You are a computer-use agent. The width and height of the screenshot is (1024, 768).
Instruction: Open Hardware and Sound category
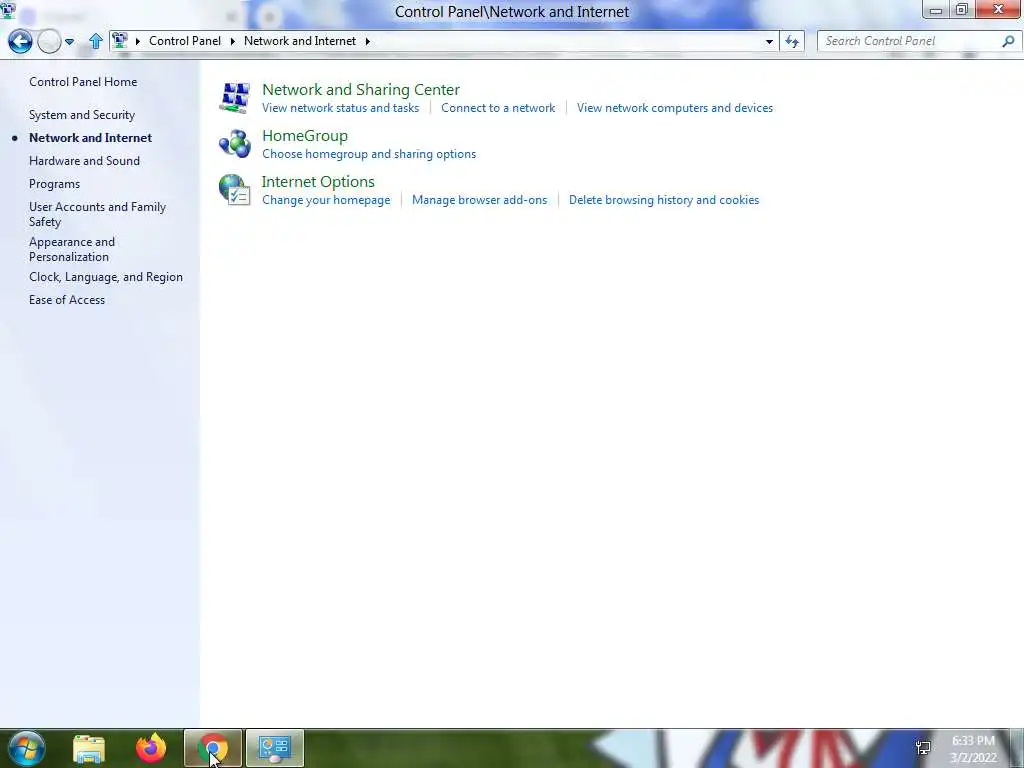(84, 161)
